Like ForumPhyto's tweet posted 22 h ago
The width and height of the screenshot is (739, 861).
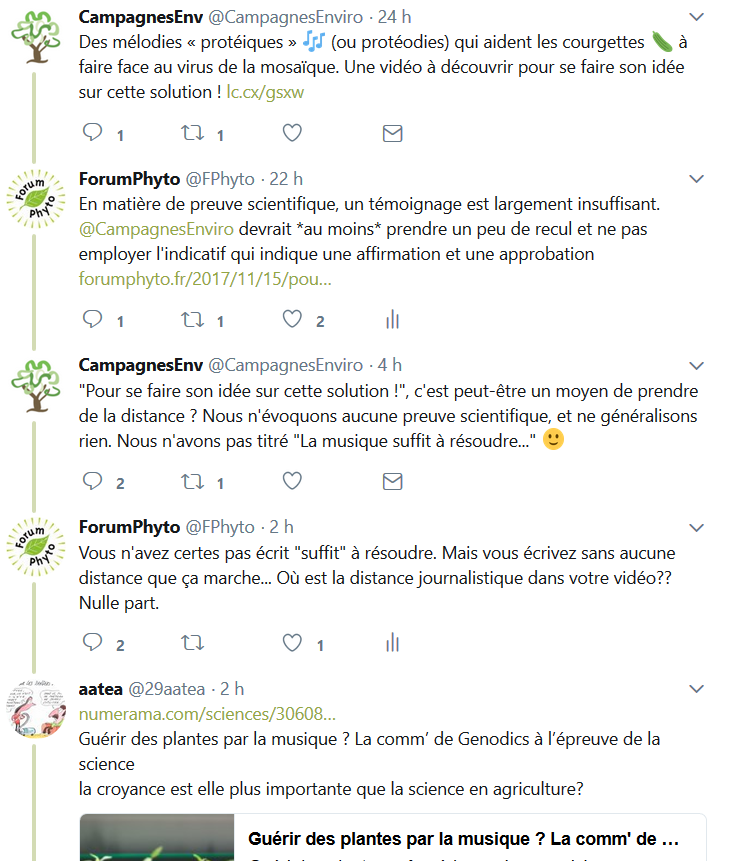[x=292, y=319]
